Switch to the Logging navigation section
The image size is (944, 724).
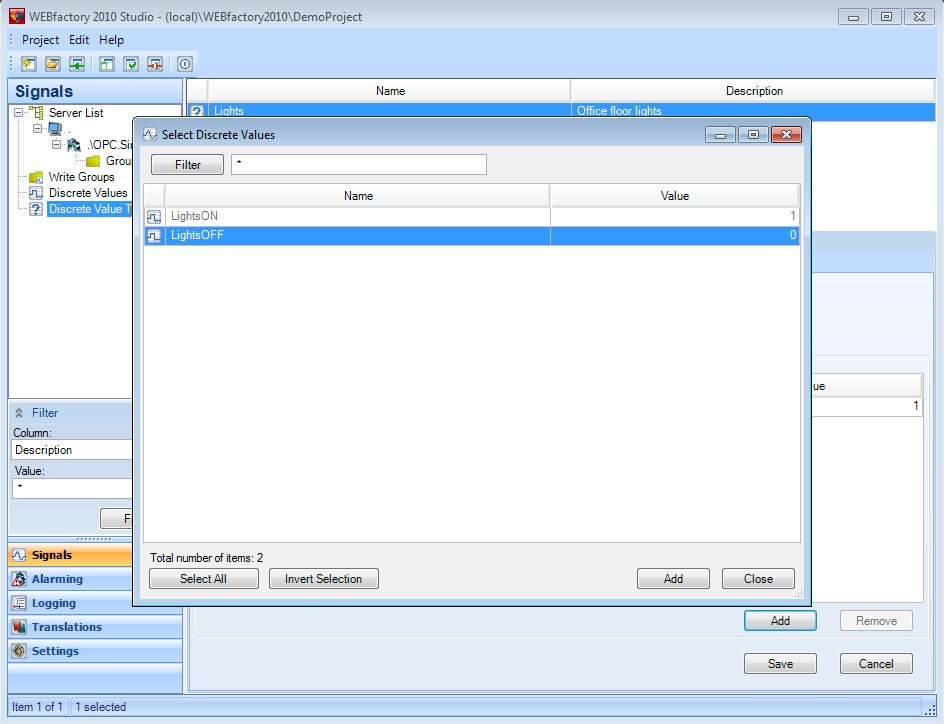53,603
